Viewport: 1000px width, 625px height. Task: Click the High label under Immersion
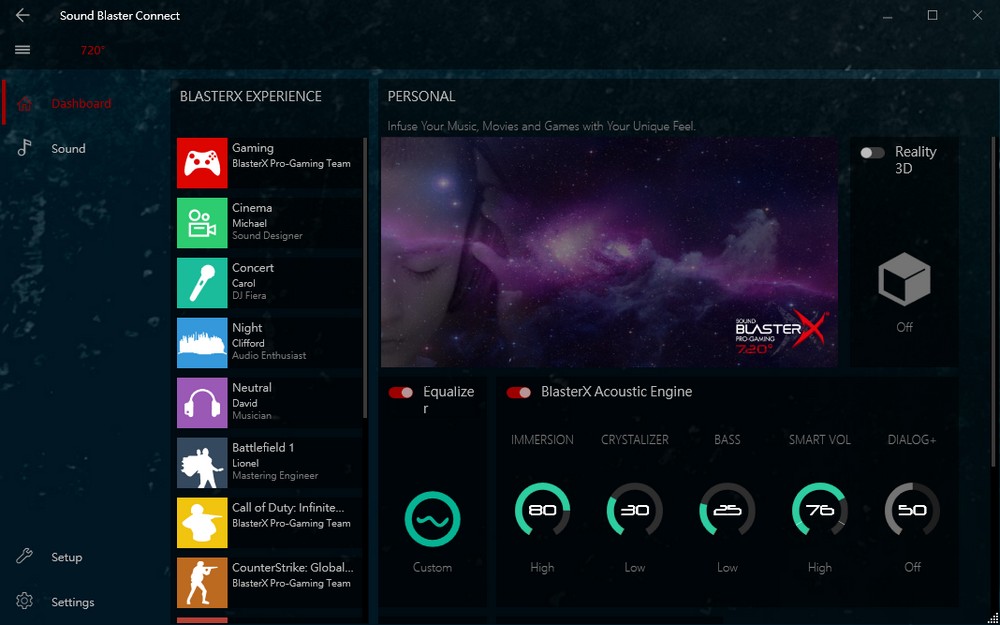(542, 567)
